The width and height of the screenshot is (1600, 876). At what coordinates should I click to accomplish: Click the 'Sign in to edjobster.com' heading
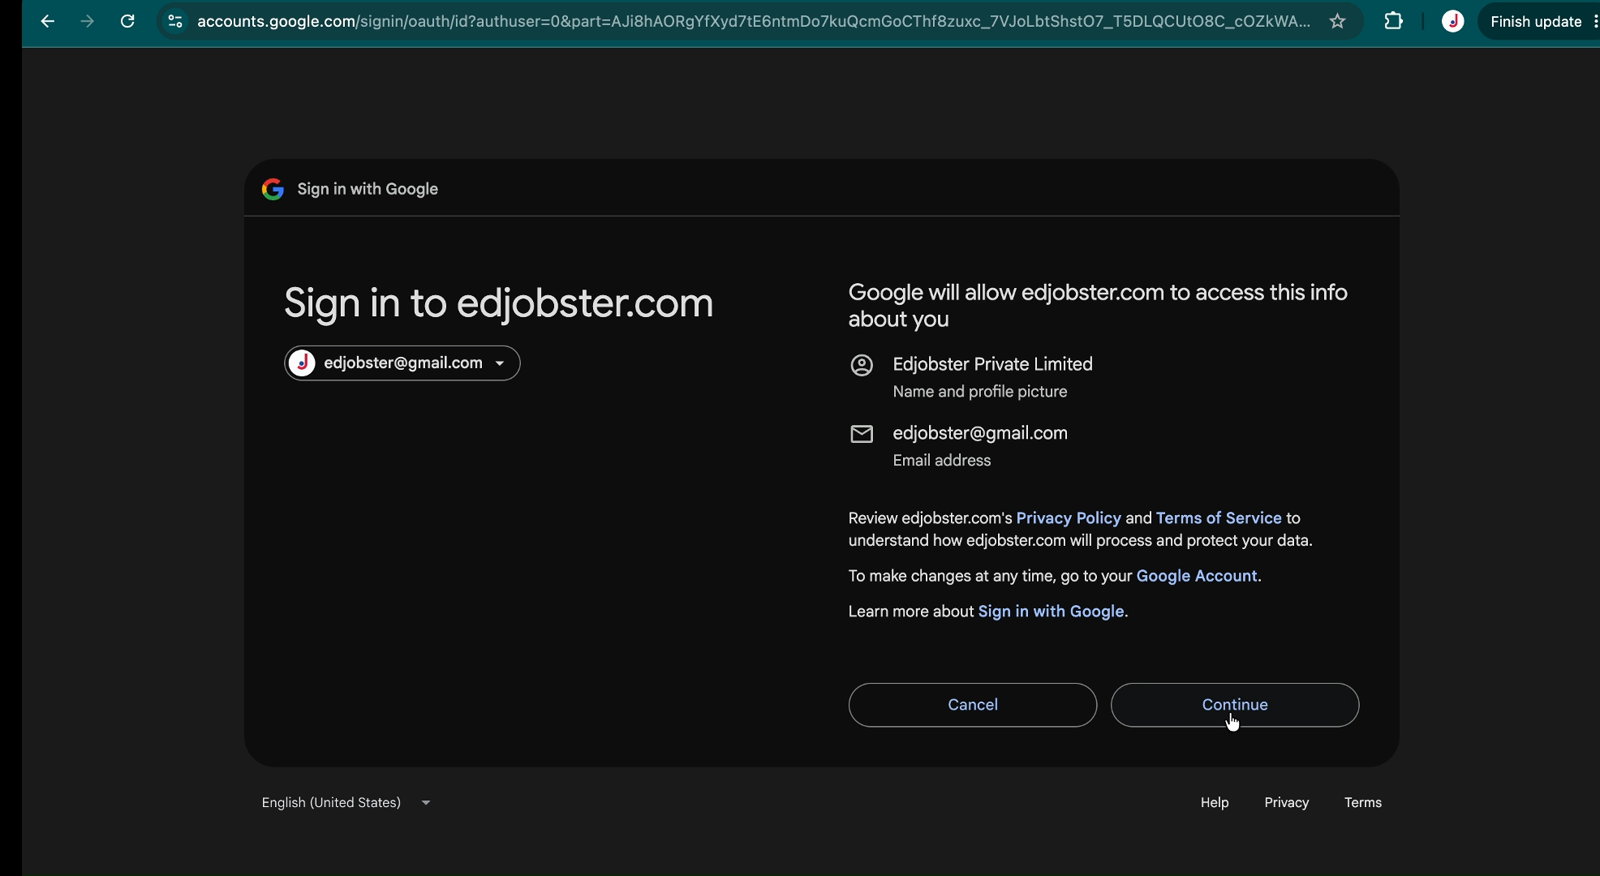pos(498,303)
